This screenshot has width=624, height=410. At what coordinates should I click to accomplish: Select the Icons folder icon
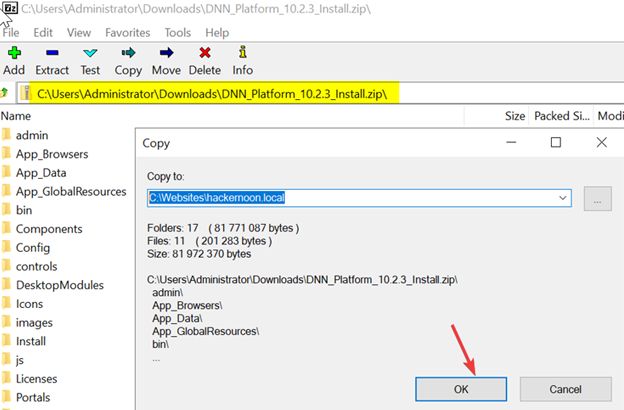pos(6,303)
